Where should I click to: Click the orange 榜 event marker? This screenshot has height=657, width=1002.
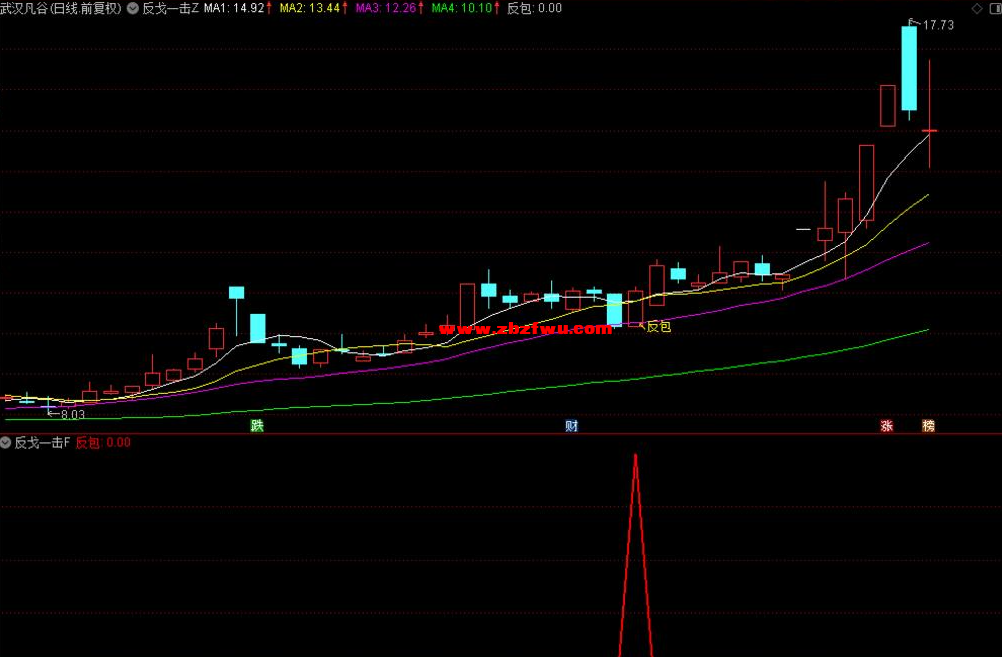point(929,426)
